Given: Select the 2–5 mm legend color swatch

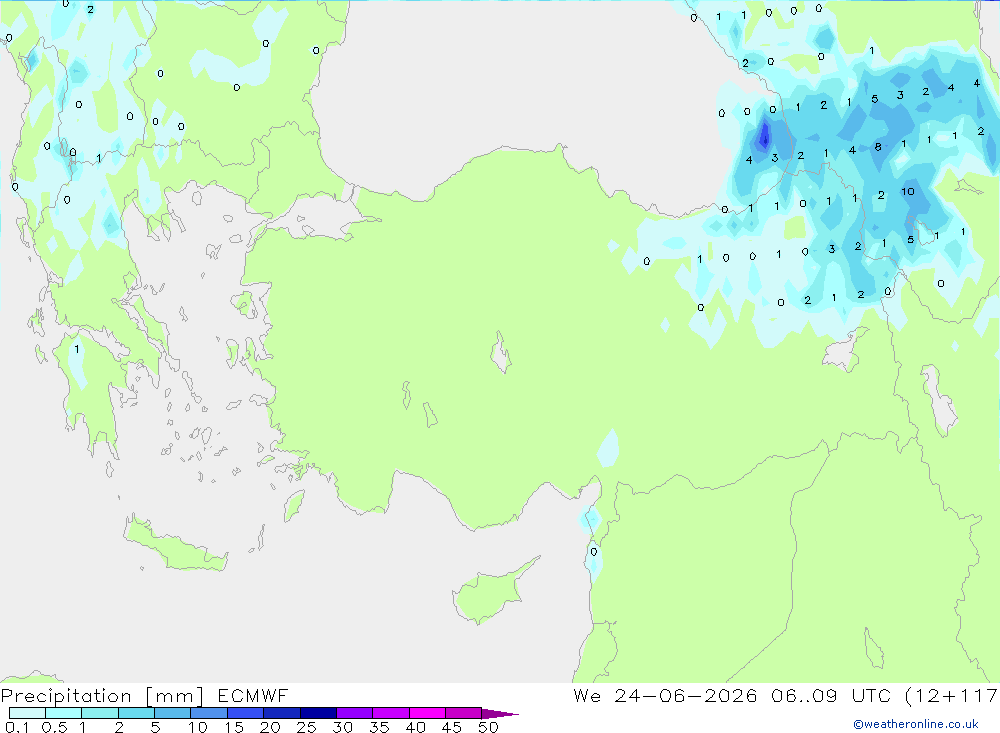Looking at the screenshot, I should click(x=136, y=713).
